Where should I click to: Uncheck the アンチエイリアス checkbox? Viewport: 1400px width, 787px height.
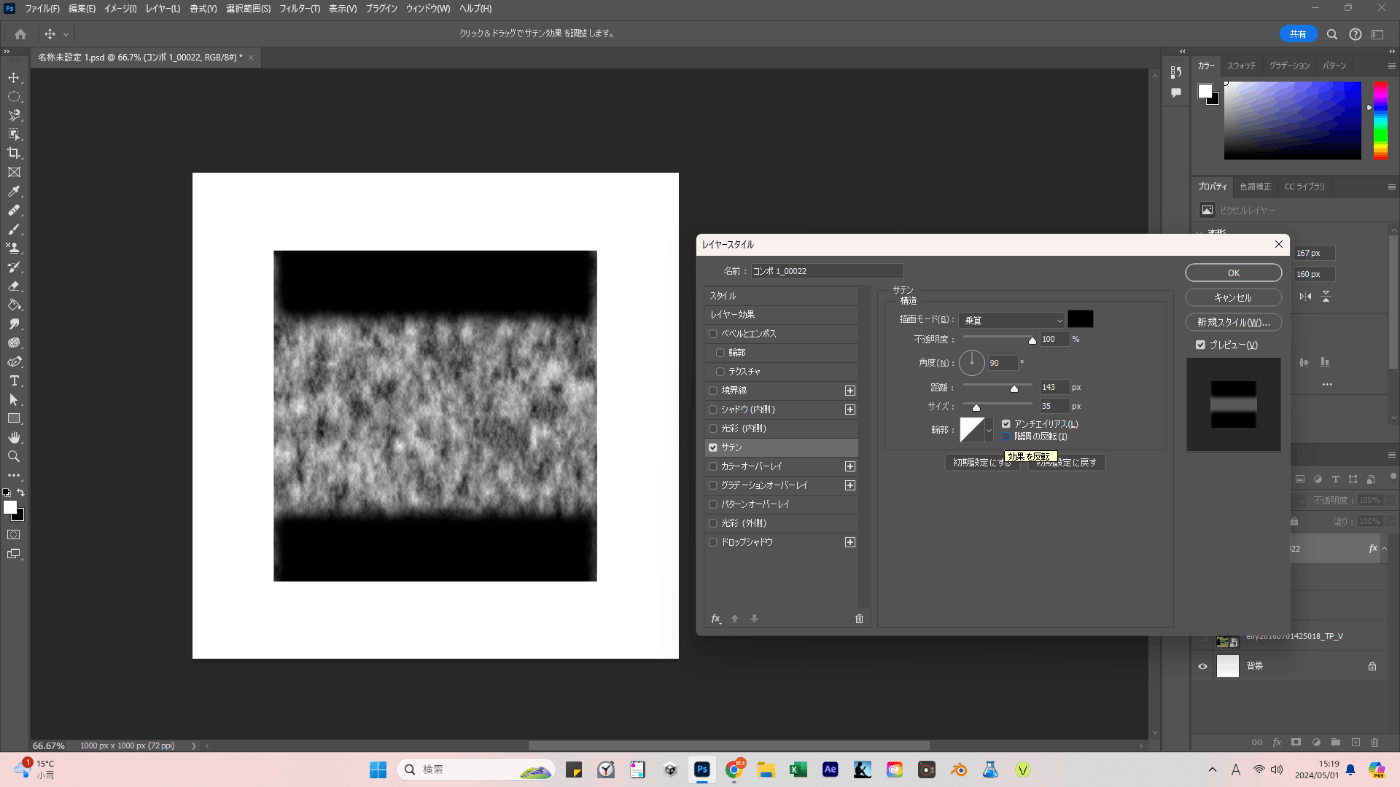[1006, 424]
